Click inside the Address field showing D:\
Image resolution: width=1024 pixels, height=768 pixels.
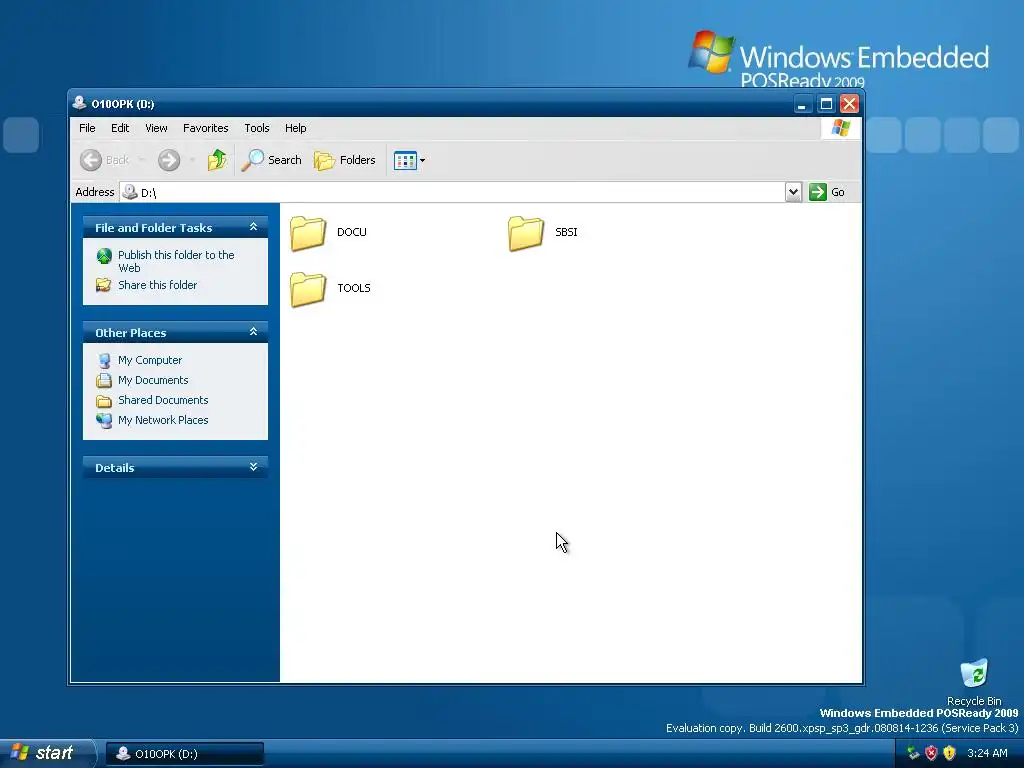452,192
